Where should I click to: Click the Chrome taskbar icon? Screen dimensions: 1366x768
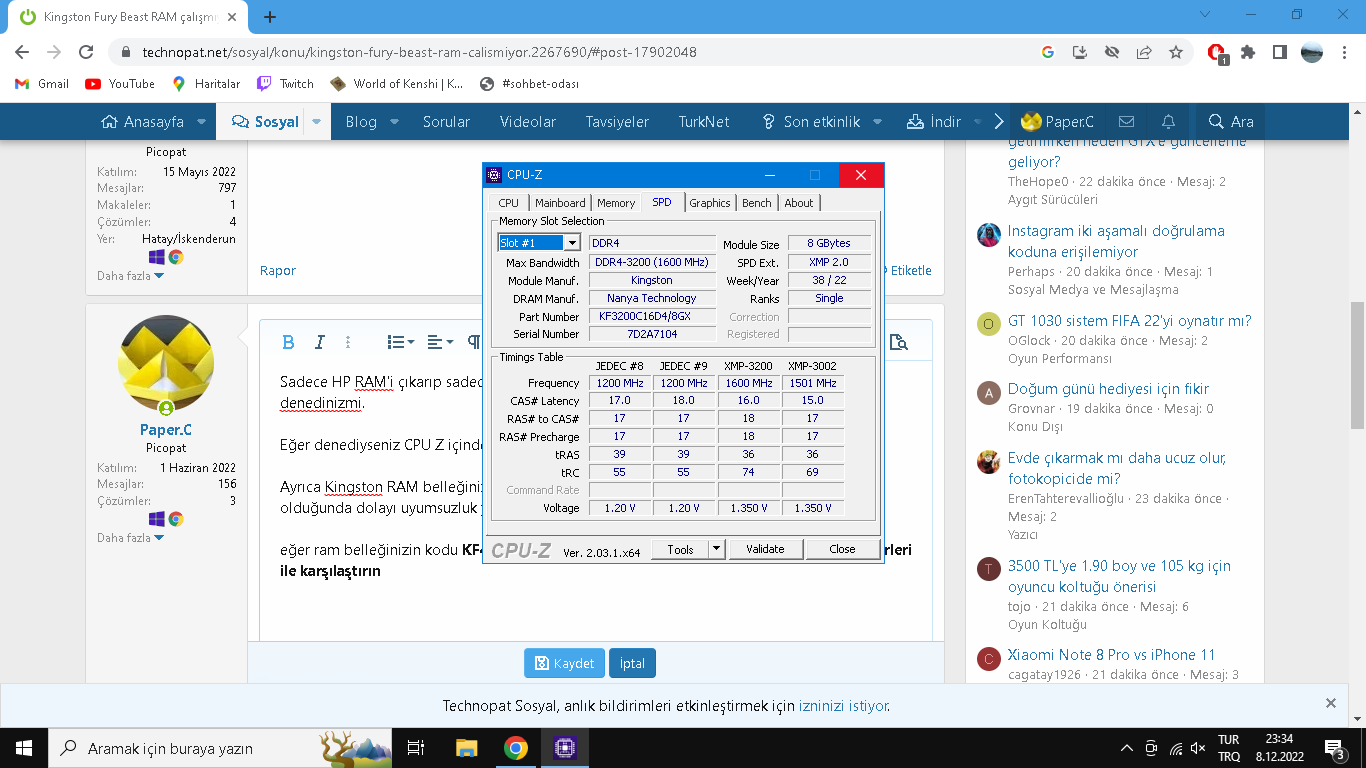[x=515, y=747]
